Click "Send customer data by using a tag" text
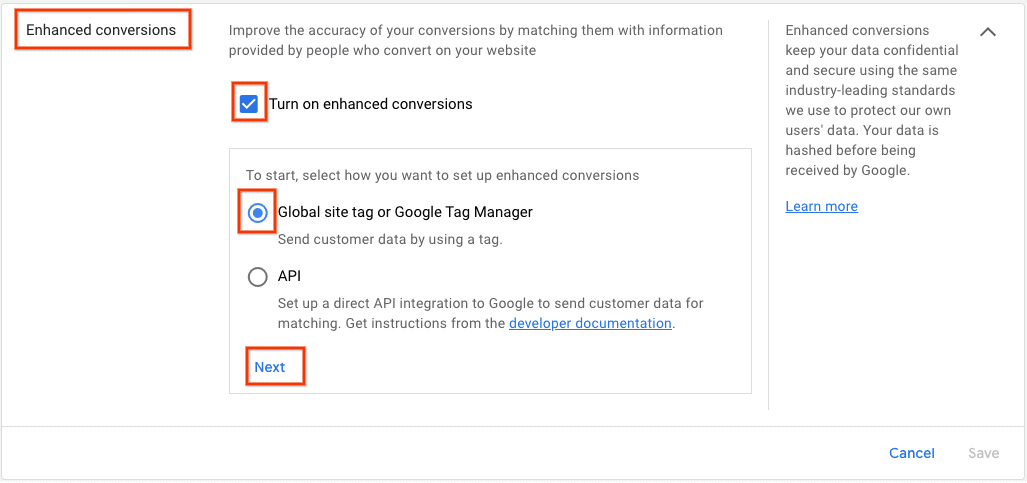 pyautogui.click(x=390, y=239)
